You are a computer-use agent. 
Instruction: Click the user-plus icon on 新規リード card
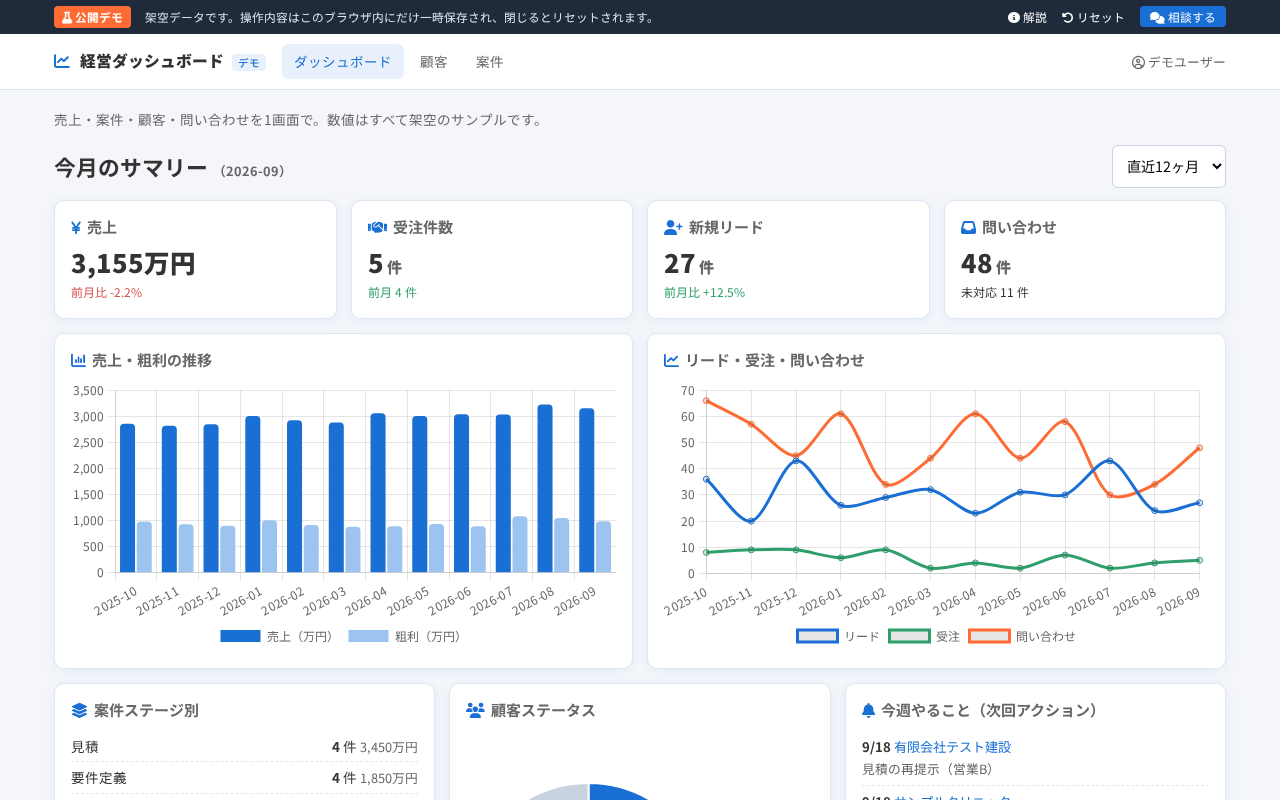click(x=673, y=227)
